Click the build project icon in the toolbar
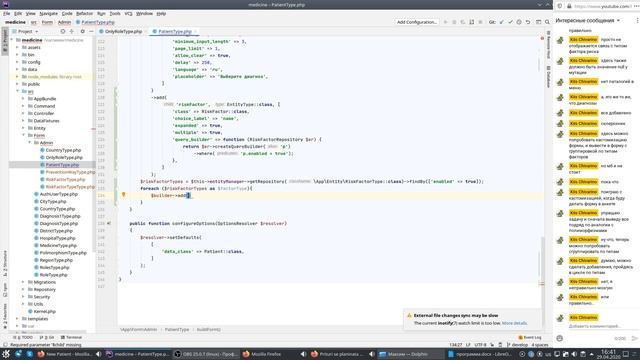The width and height of the screenshot is (640, 360). click(471, 22)
